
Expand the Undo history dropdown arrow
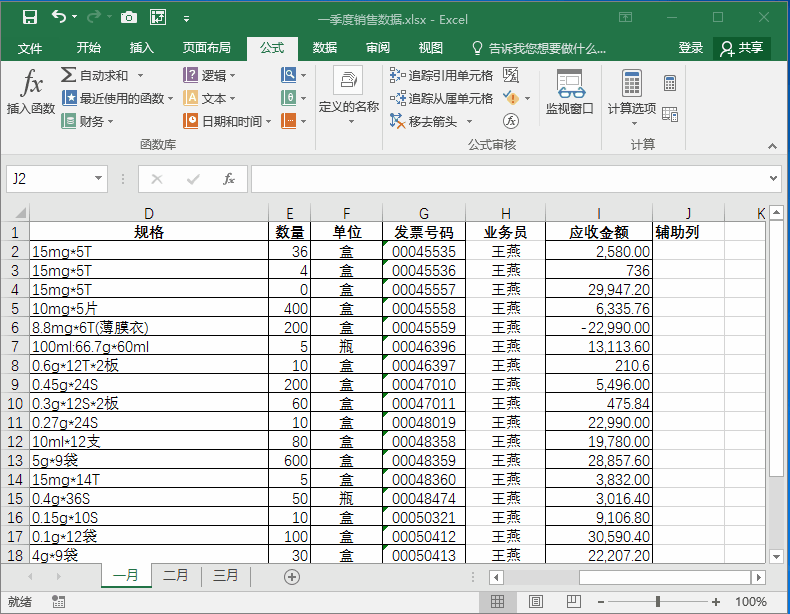pos(75,17)
